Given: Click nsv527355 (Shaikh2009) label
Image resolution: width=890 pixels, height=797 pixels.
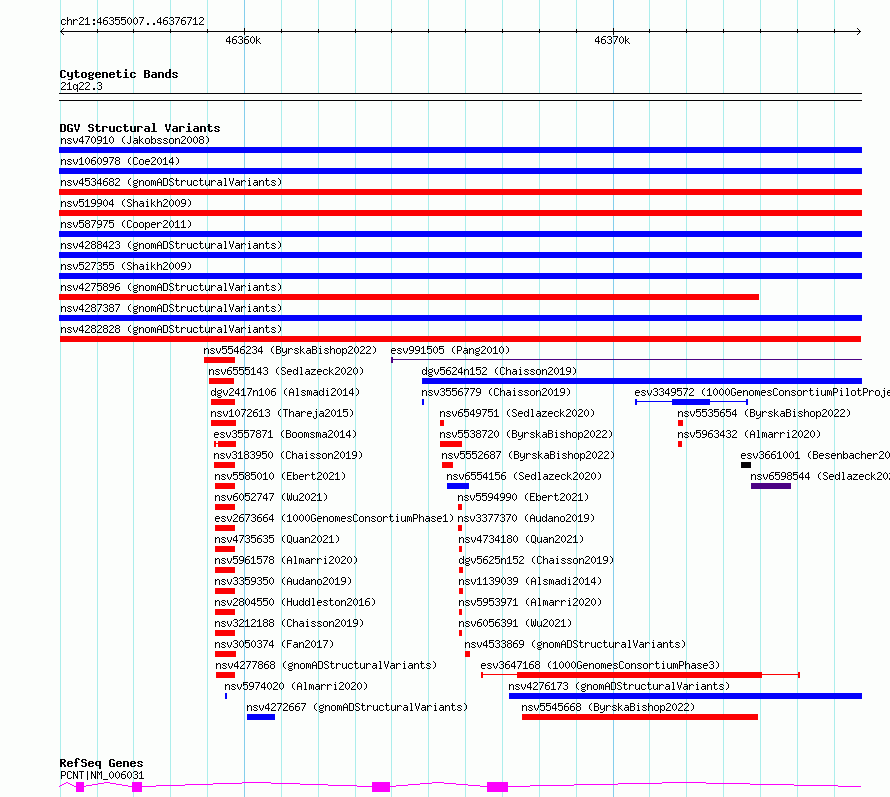Looking at the screenshot, I should tap(126, 266).
